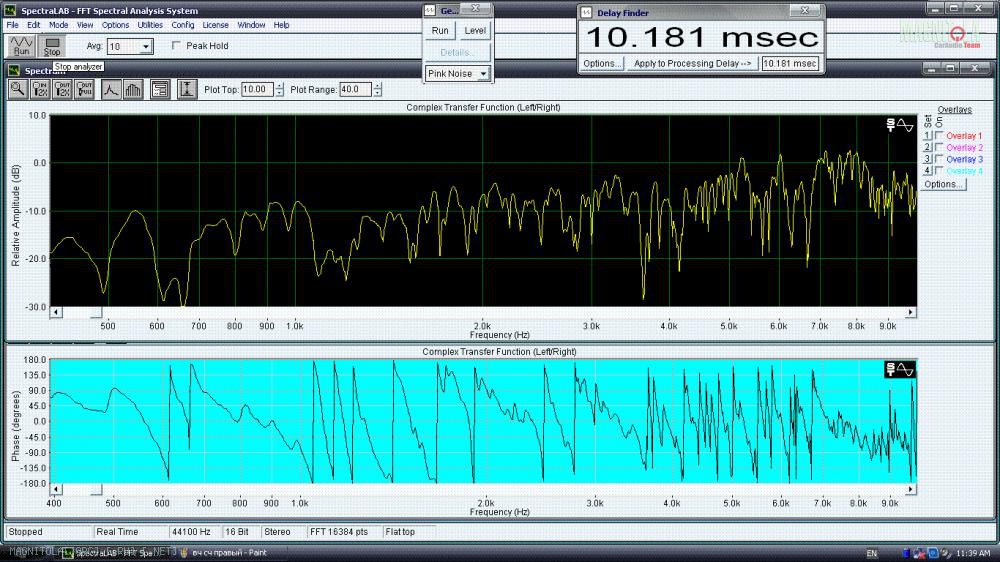Click the phase plot scrollbar thumb
The image size is (1000, 562).
[96, 489]
